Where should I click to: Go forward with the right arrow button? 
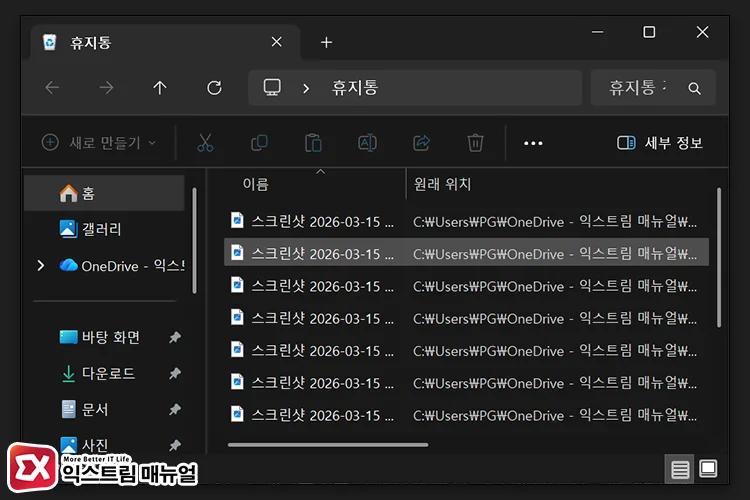tap(106, 88)
